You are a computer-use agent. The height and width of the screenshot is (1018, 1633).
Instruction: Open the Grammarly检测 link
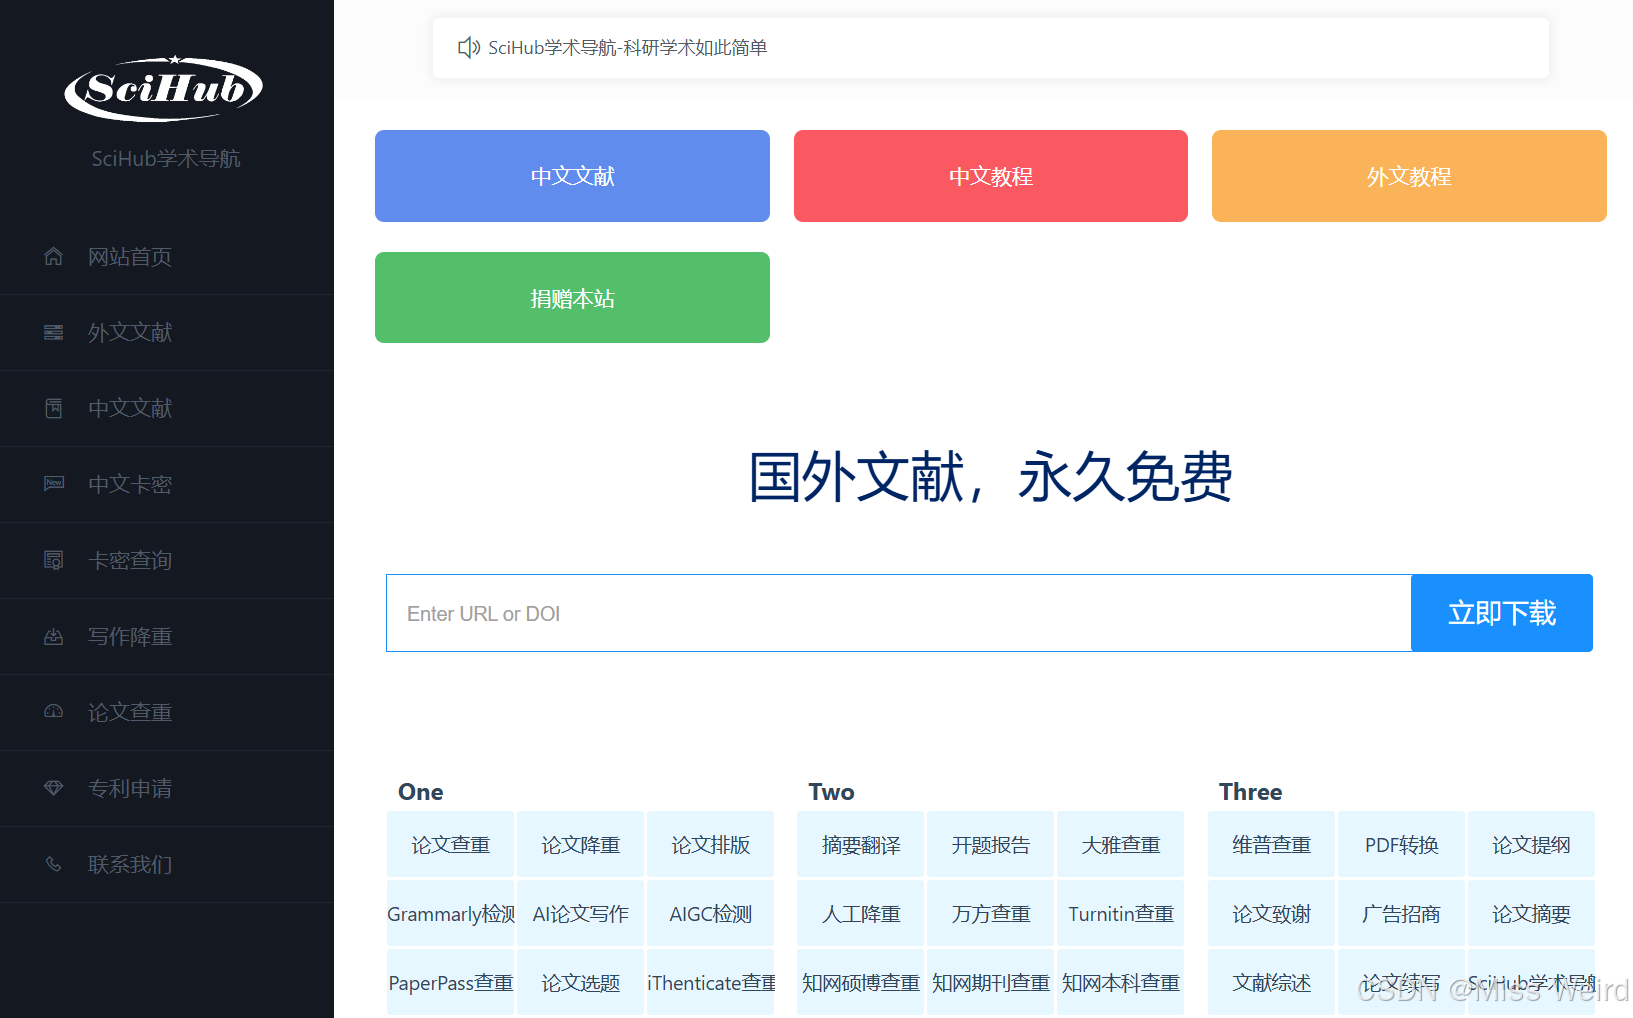[451, 914]
